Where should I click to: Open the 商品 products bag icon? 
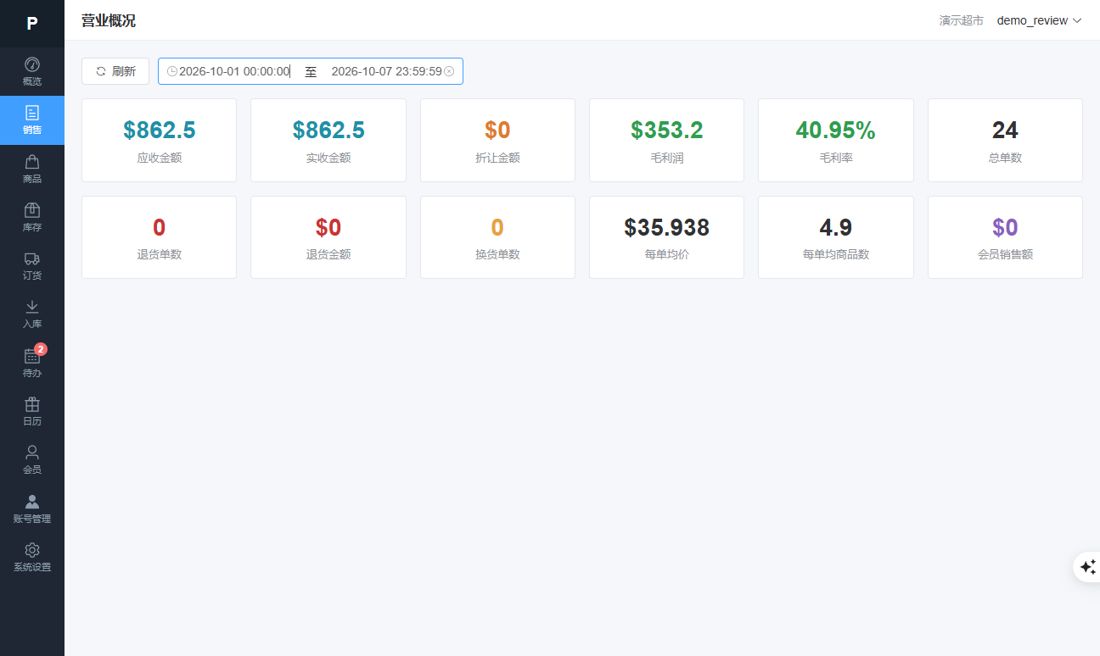click(32, 169)
